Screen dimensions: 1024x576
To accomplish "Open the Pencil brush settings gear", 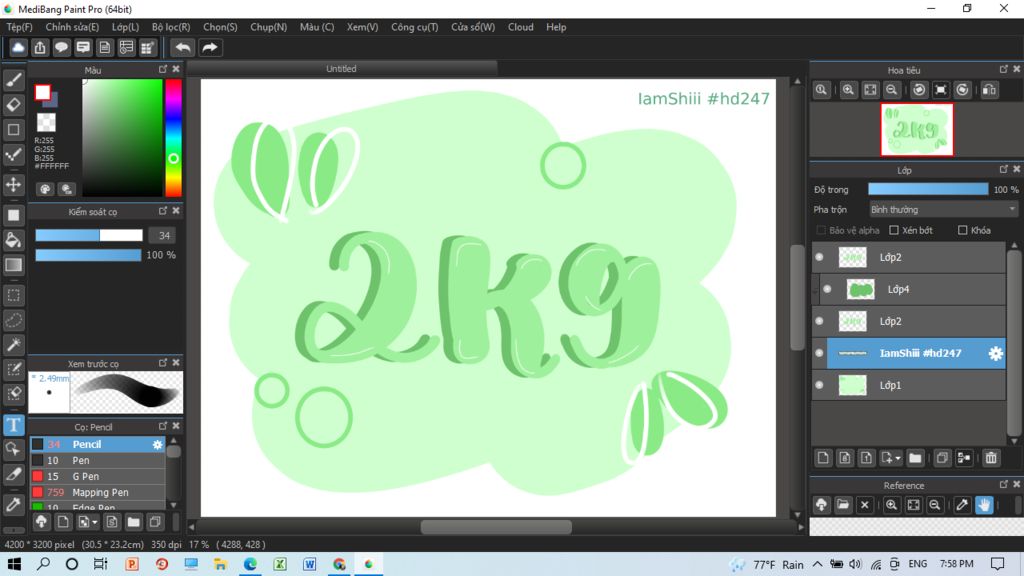I will click(x=157, y=444).
